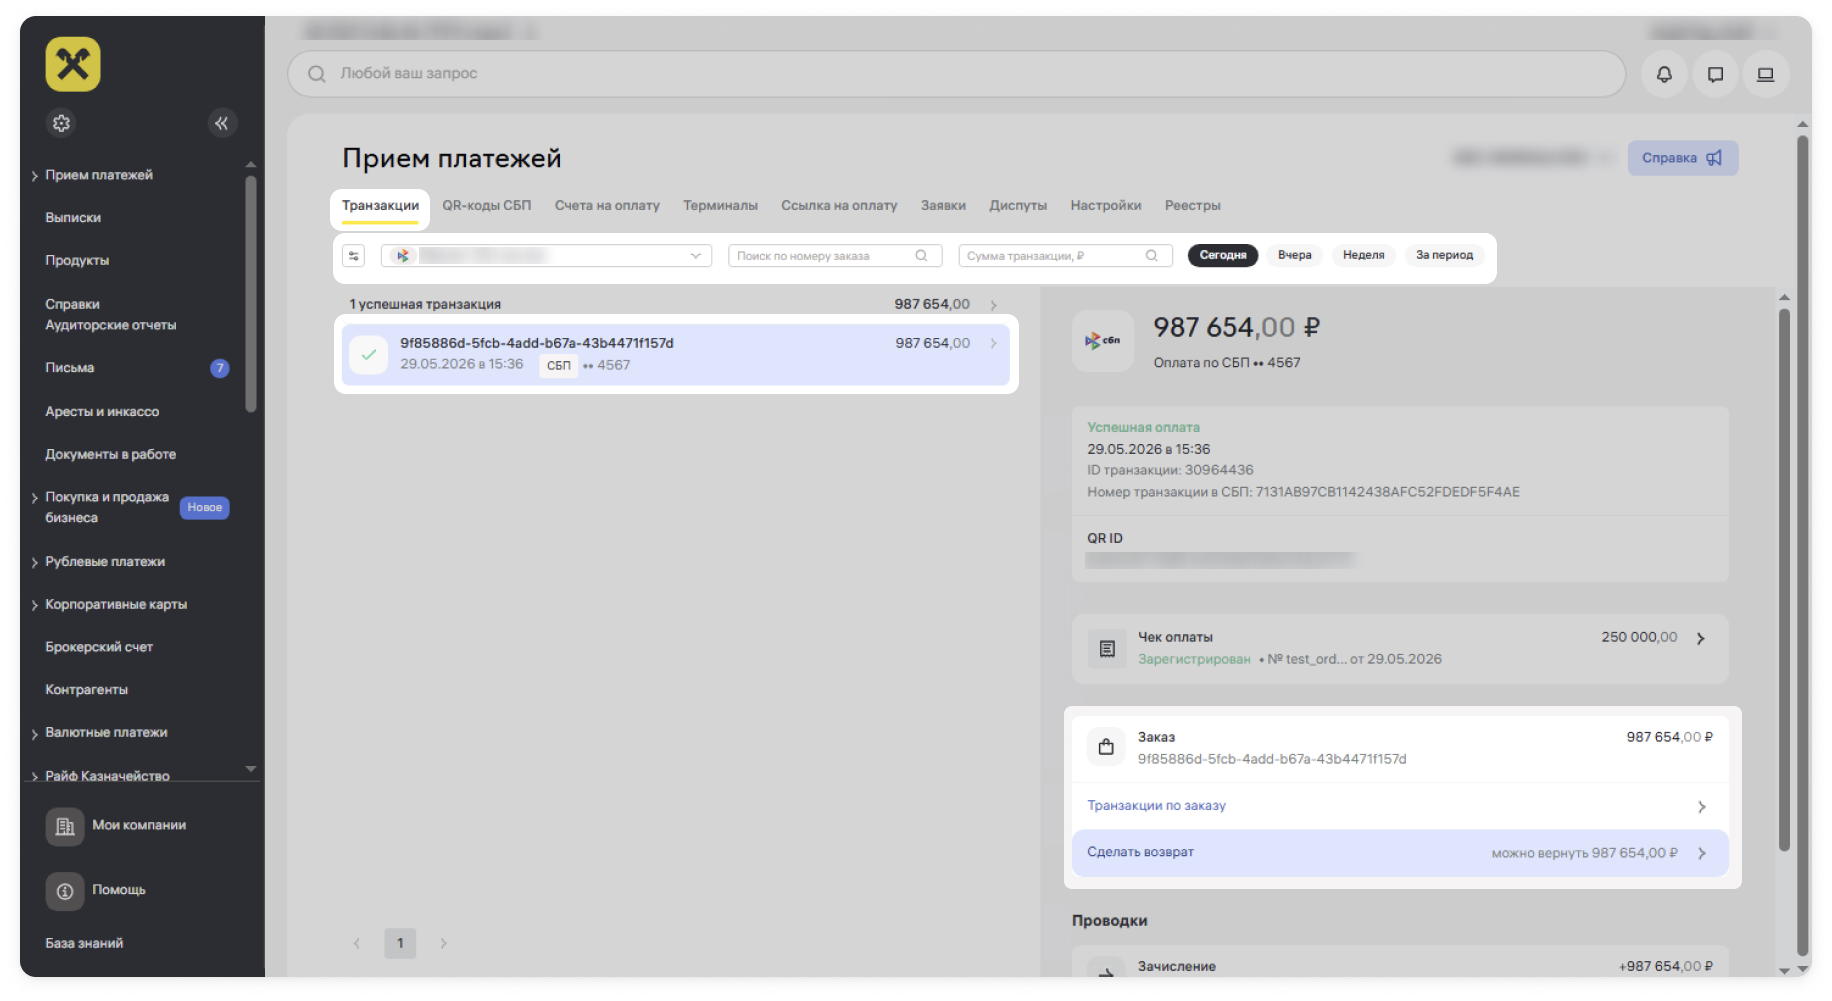The height and width of the screenshot is (1001, 1832).
Task: Click the megaphone icon on Справка button
Action: (1714, 158)
